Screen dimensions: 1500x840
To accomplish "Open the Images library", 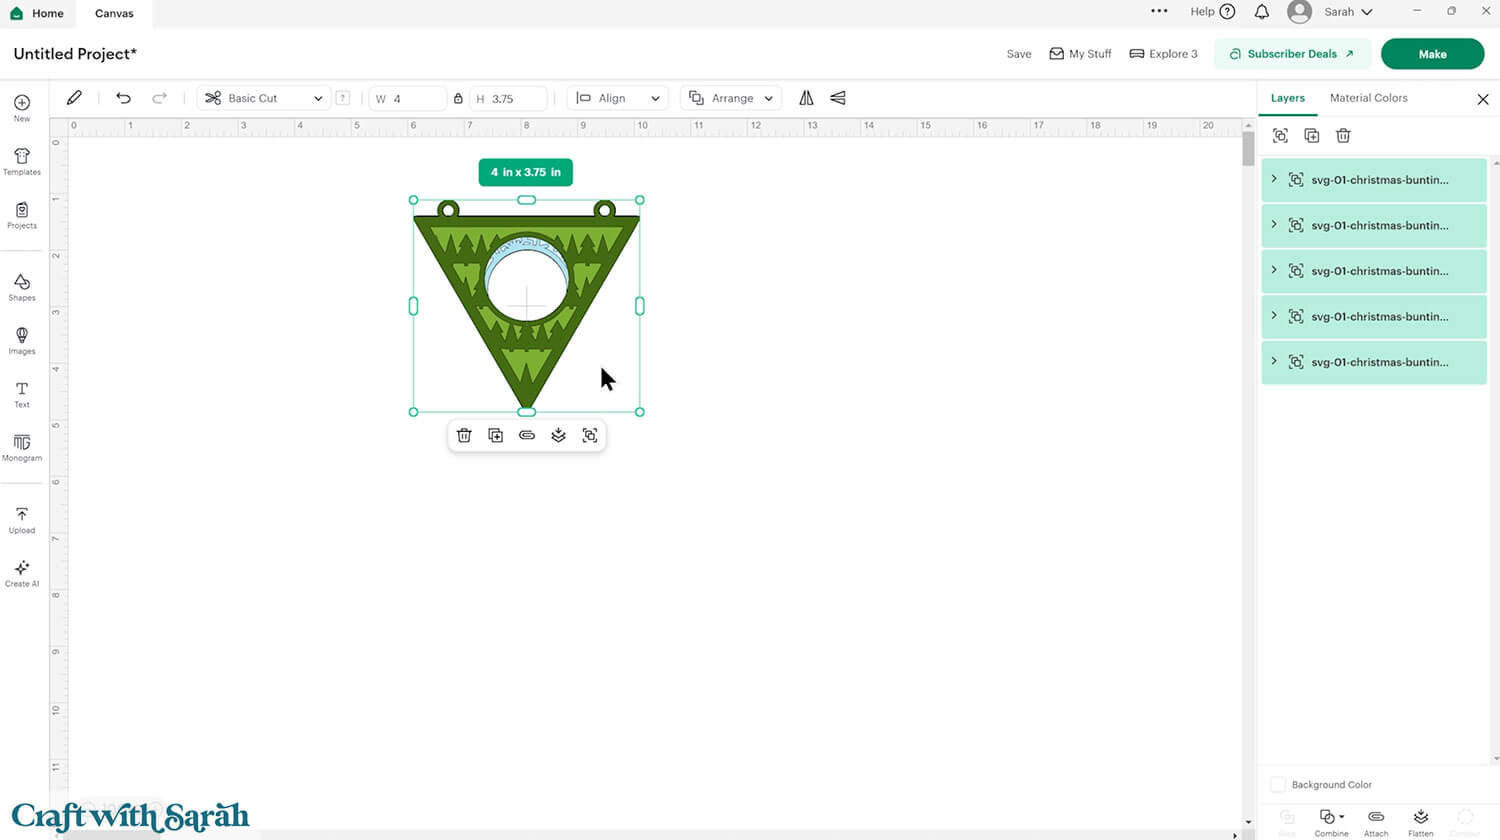I will coord(21,341).
